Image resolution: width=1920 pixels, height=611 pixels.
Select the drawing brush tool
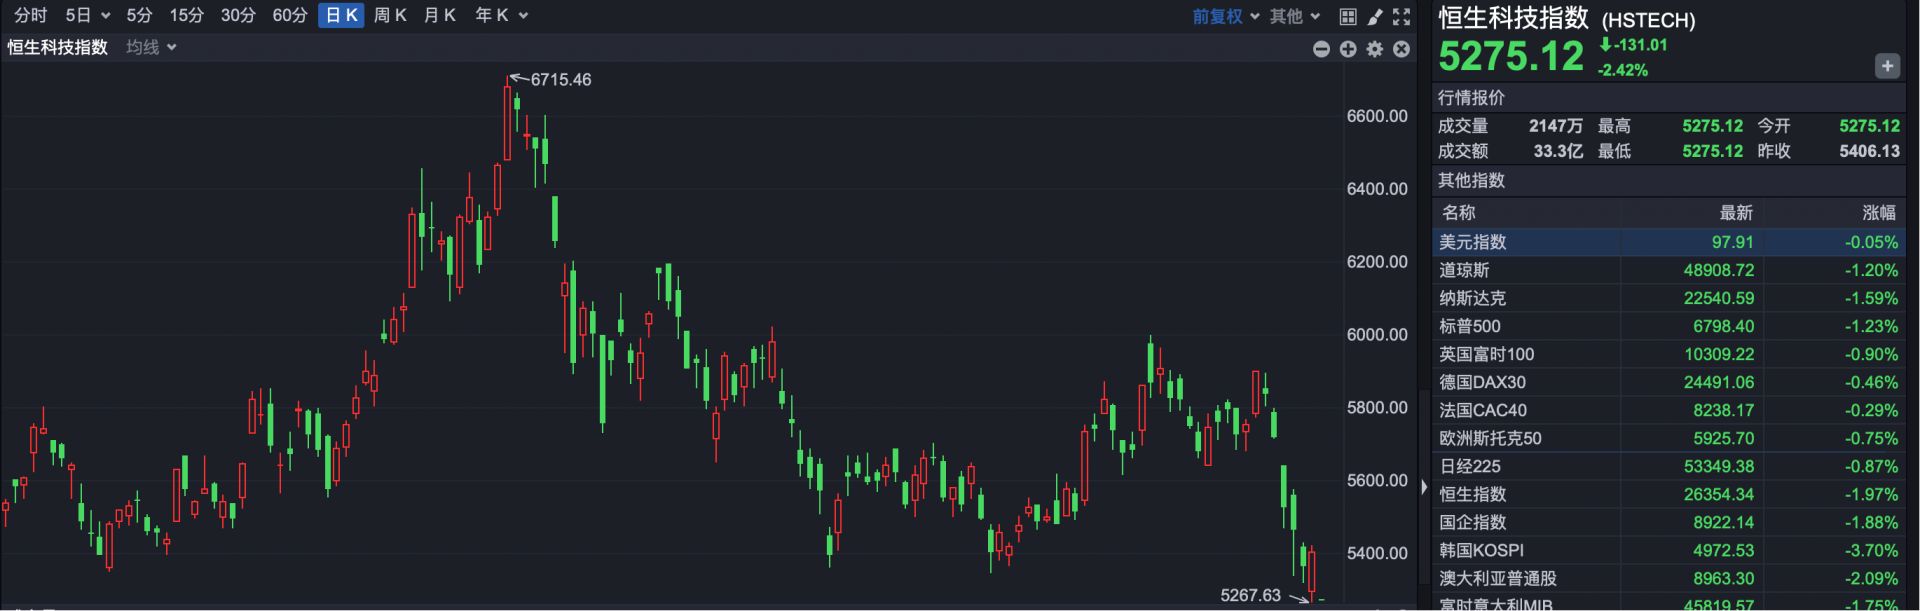[1375, 16]
